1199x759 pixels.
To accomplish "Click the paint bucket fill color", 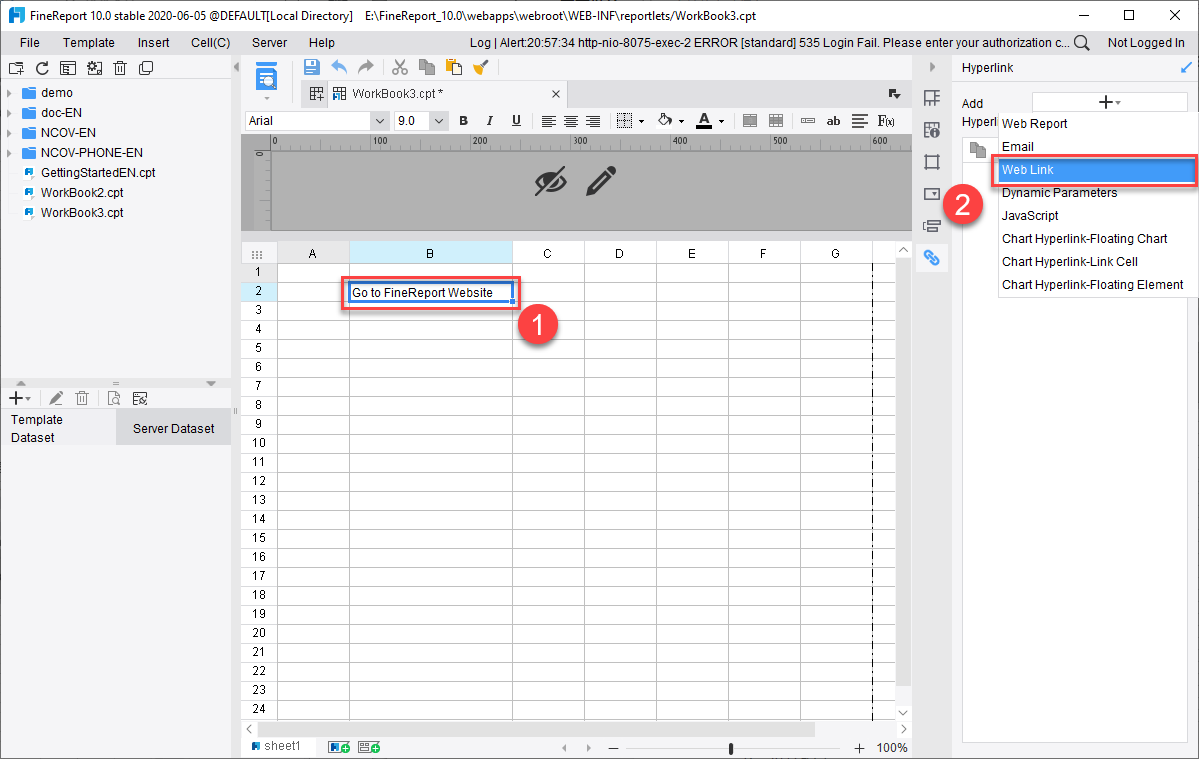I will (665, 120).
